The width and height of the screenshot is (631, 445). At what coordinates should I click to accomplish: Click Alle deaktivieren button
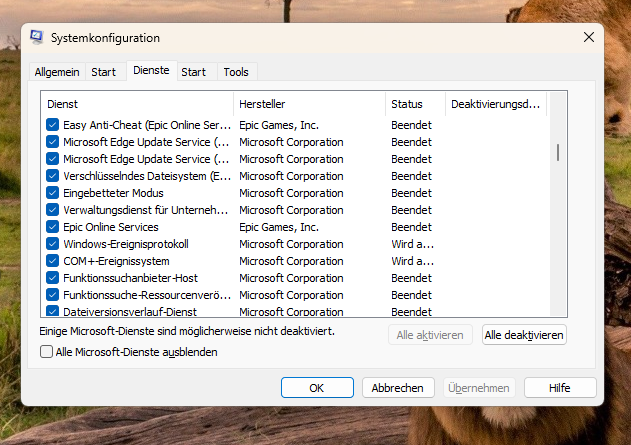(524, 335)
